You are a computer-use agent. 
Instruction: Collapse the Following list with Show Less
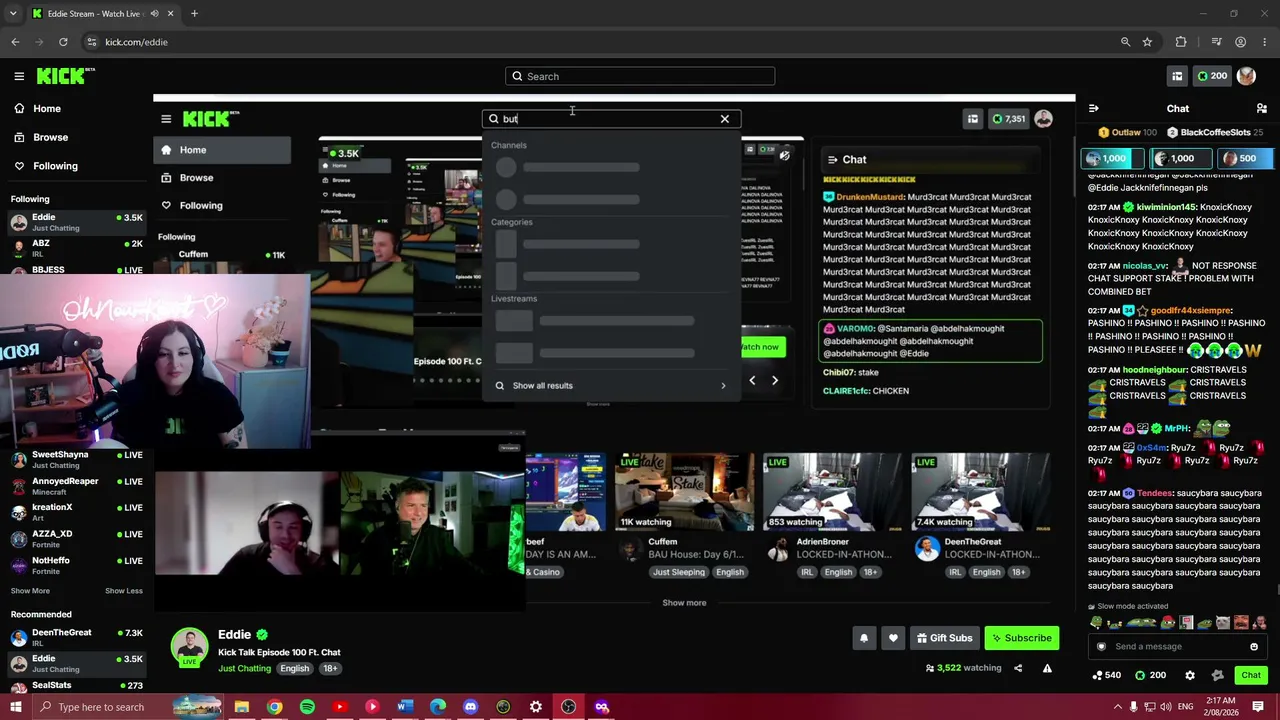[x=124, y=591]
